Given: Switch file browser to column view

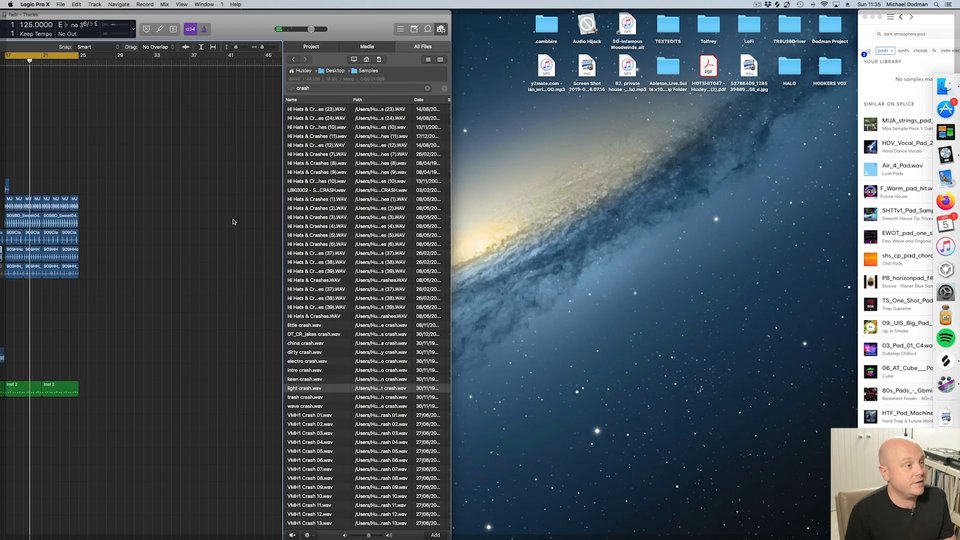Looking at the screenshot, I should click(x=440, y=59).
